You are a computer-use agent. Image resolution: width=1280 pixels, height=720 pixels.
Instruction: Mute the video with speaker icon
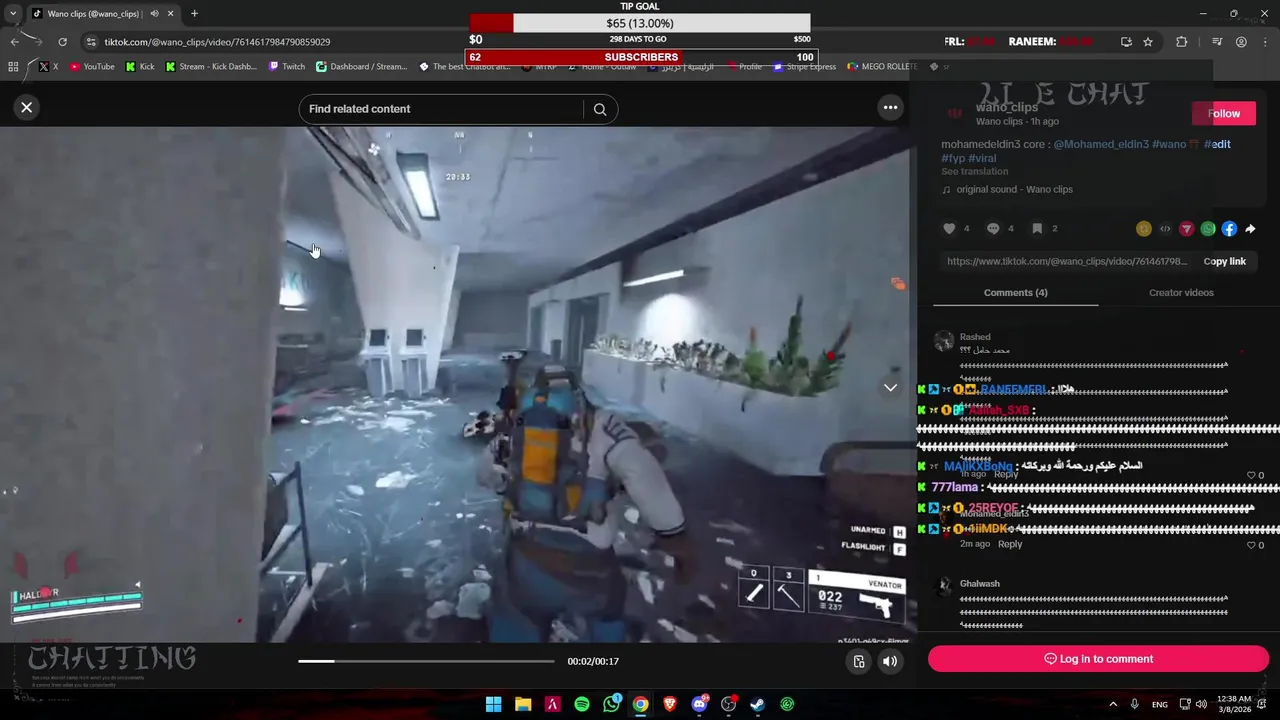click(x=889, y=661)
